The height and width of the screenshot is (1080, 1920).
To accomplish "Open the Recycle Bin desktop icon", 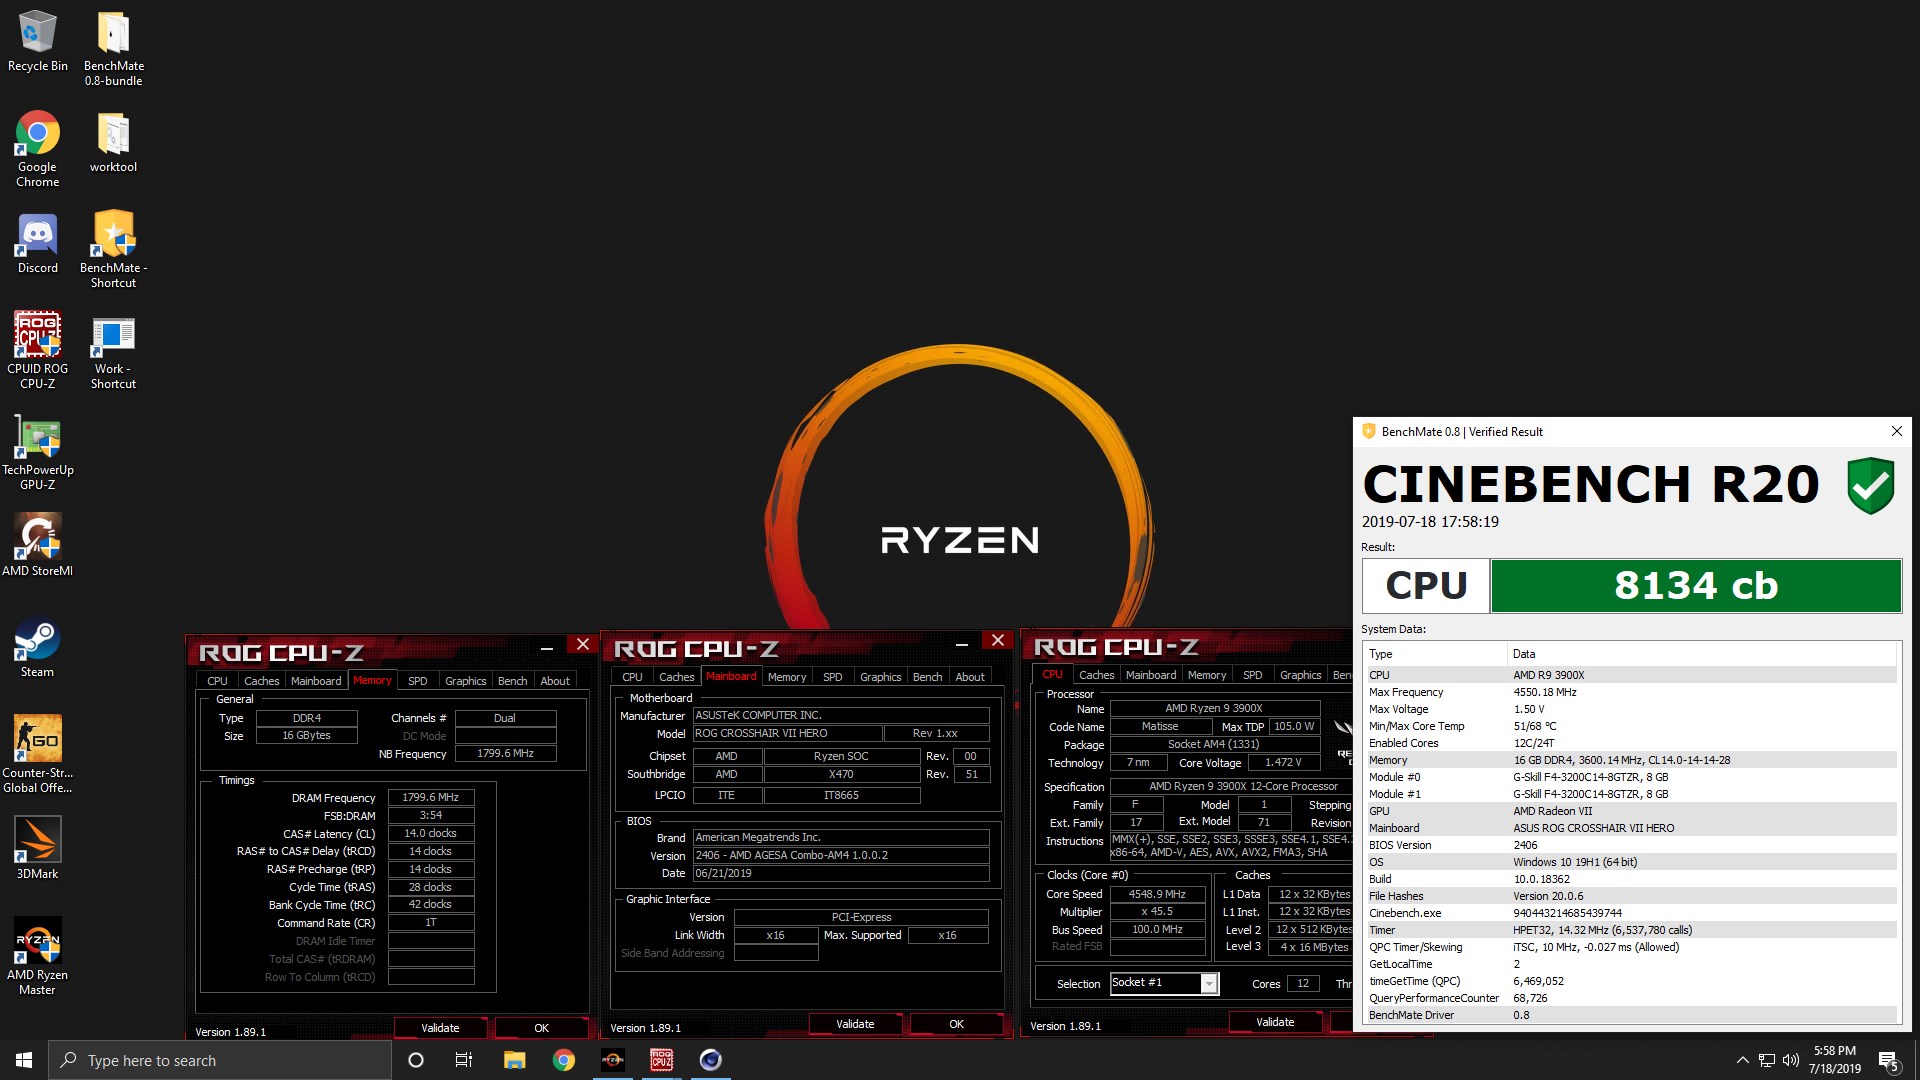I will tap(37, 42).
